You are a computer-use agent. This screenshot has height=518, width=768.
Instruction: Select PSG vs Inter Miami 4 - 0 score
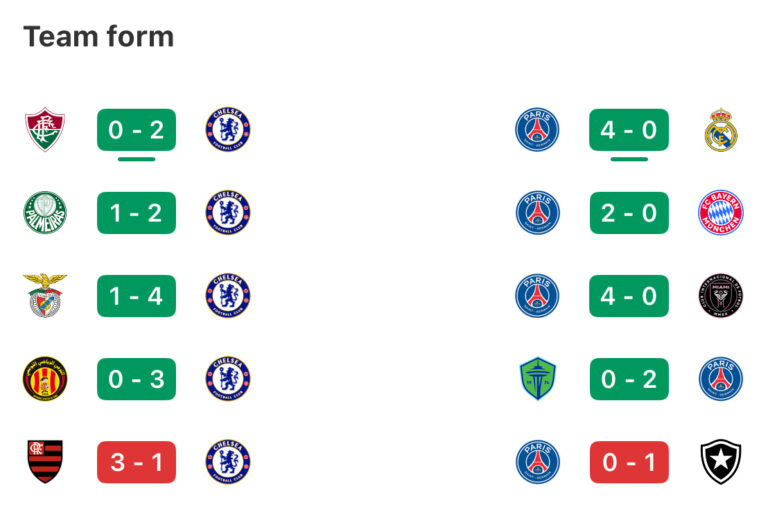tap(629, 296)
